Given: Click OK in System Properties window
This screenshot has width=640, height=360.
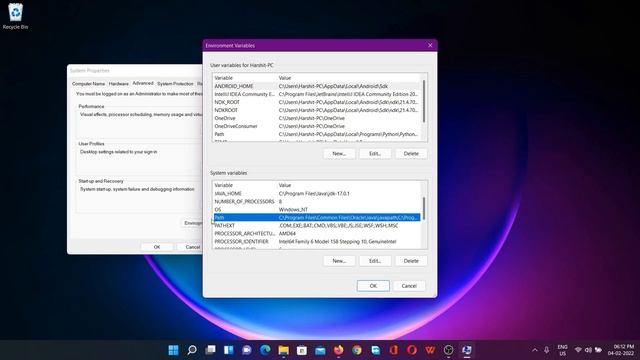Looking at the screenshot, I should pyautogui.click(x=157, y=247).
